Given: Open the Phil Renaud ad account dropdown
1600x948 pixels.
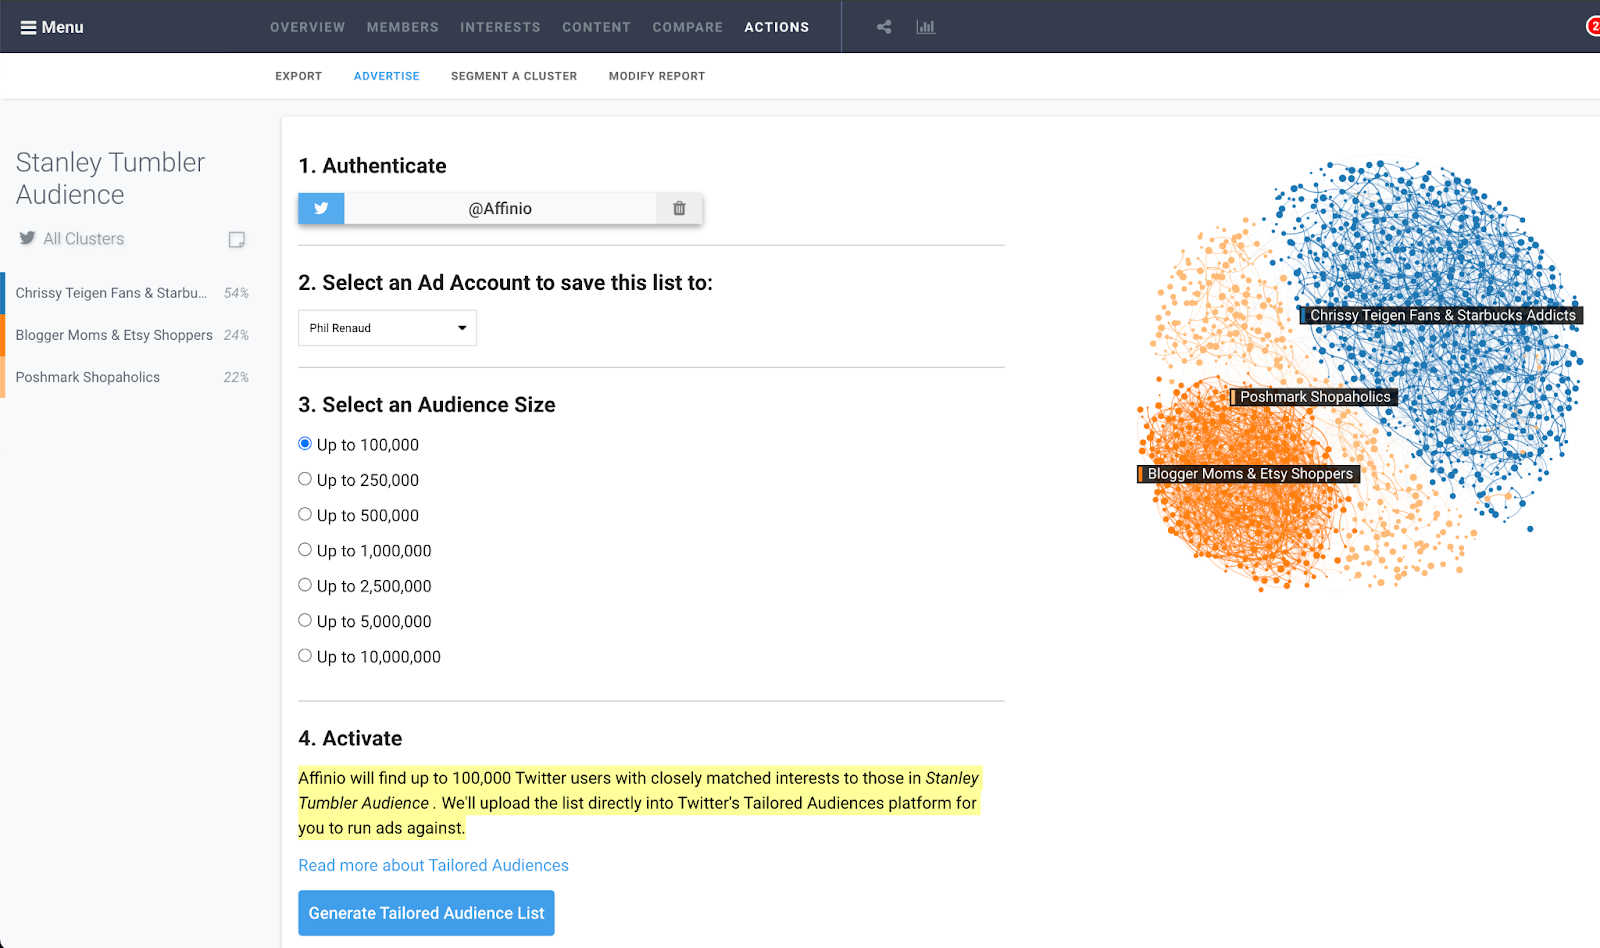Looking at the screenshot, I should pyautogui.click(x=387, y=328).
